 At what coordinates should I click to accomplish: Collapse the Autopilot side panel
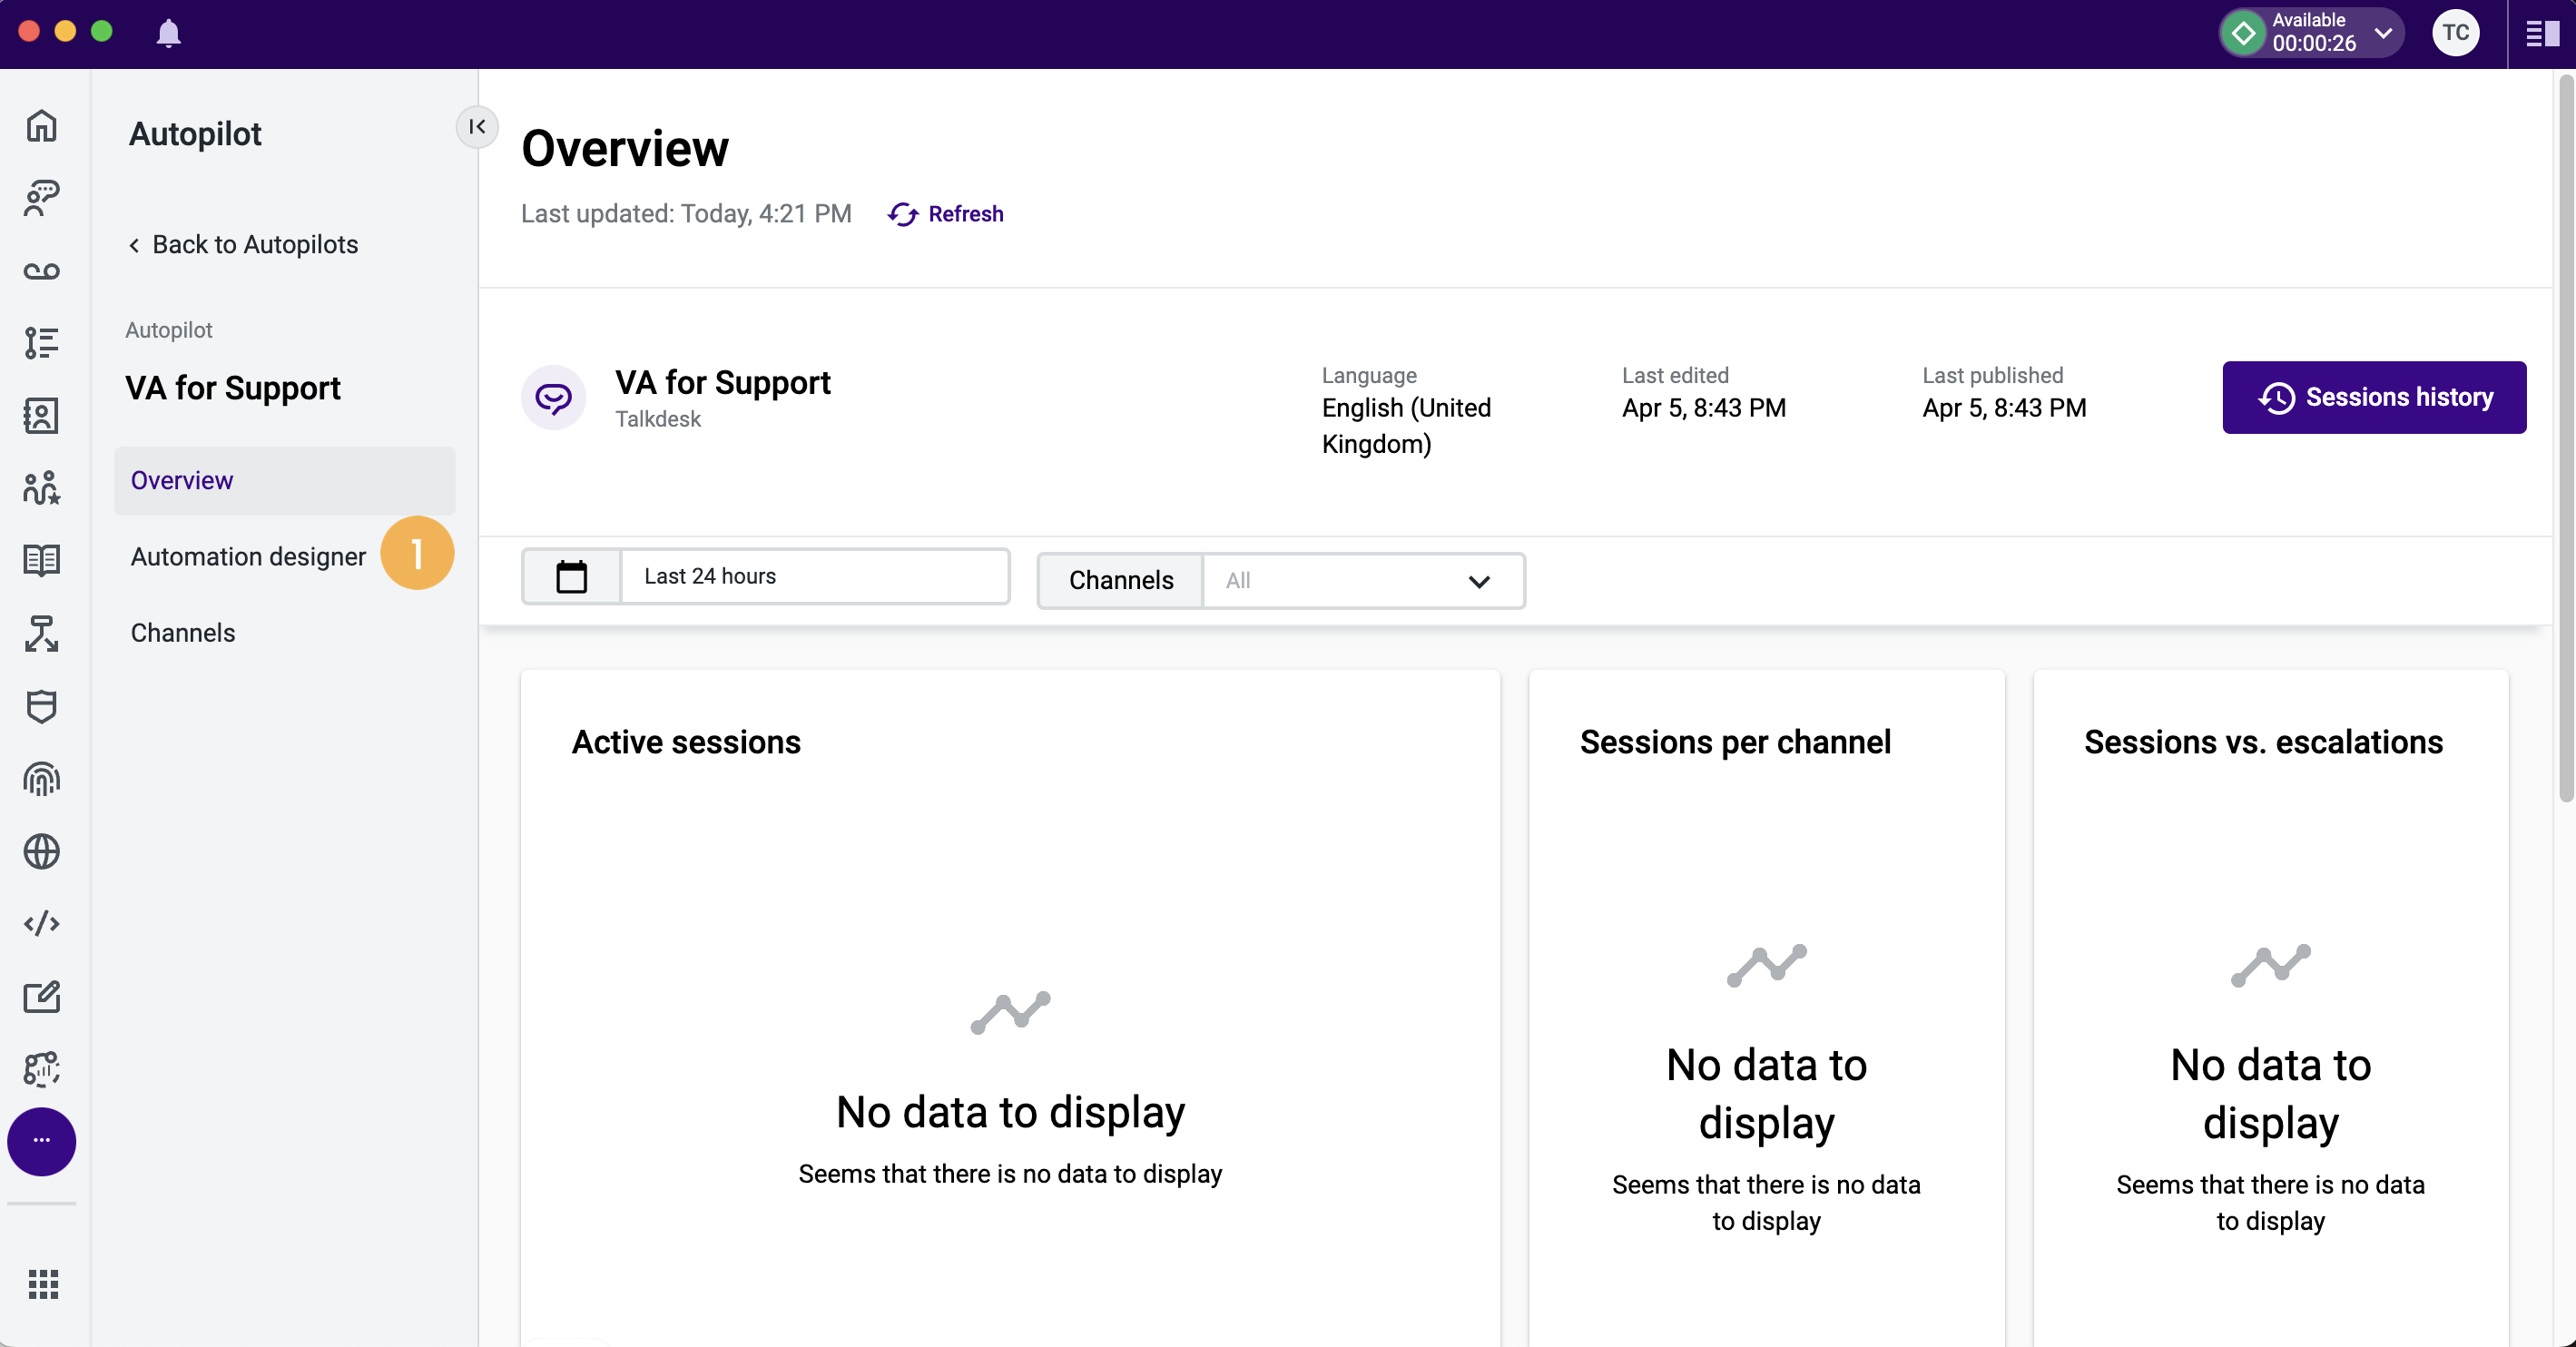pos(477,128)
